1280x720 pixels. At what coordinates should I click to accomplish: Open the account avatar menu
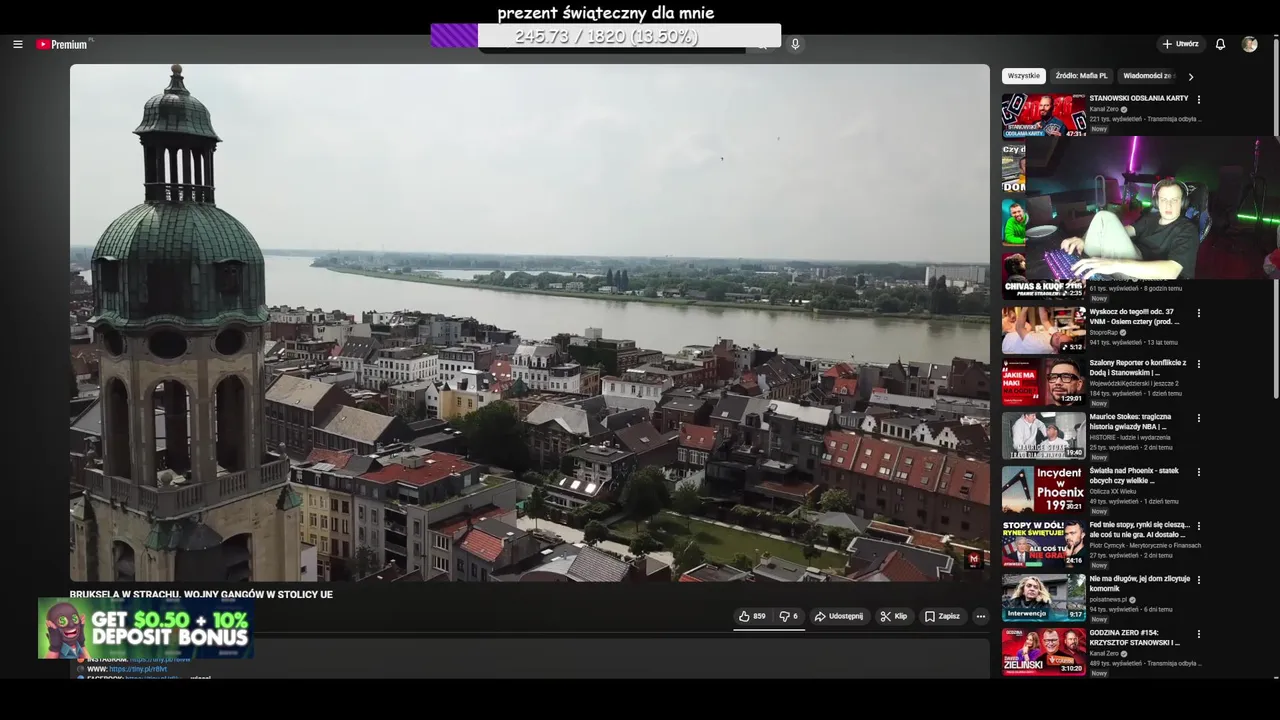pos(1249,44)
